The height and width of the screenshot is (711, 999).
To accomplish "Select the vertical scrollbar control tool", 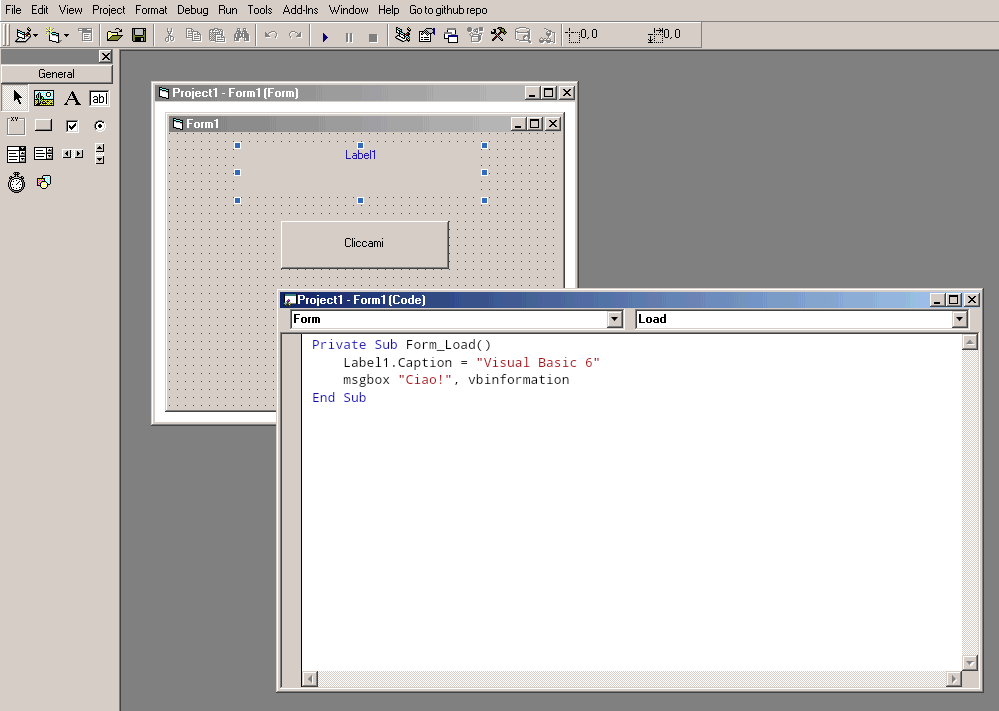I will (99, 154).
